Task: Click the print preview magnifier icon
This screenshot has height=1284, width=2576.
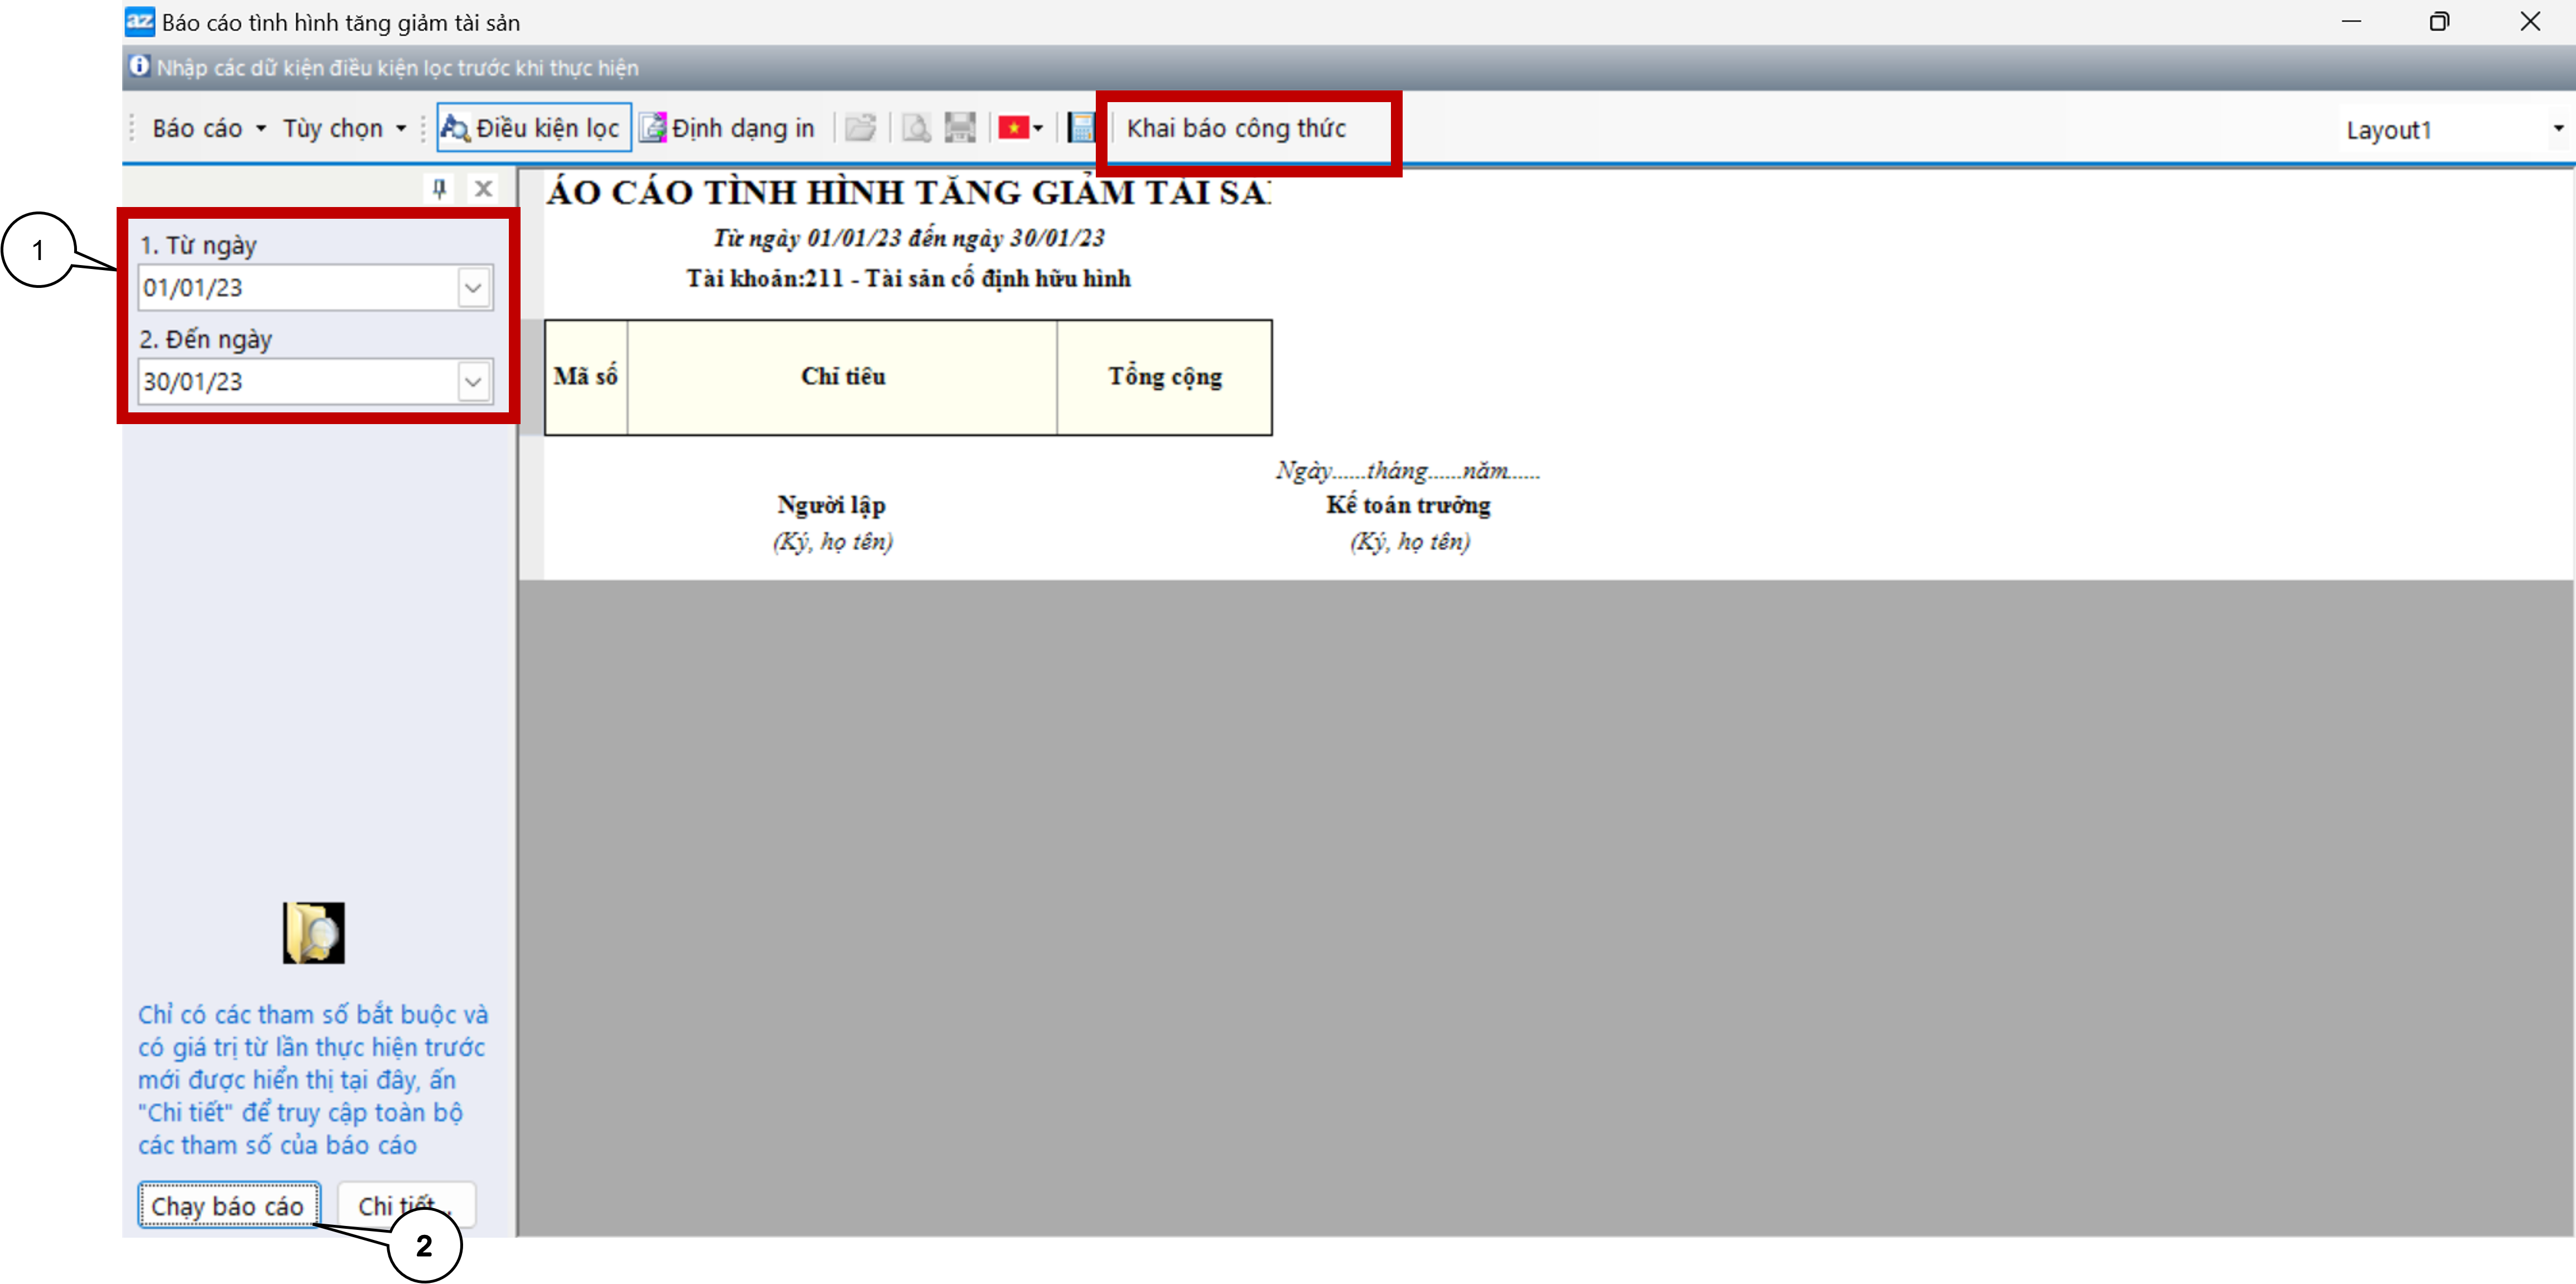Action: click(916, 128)
